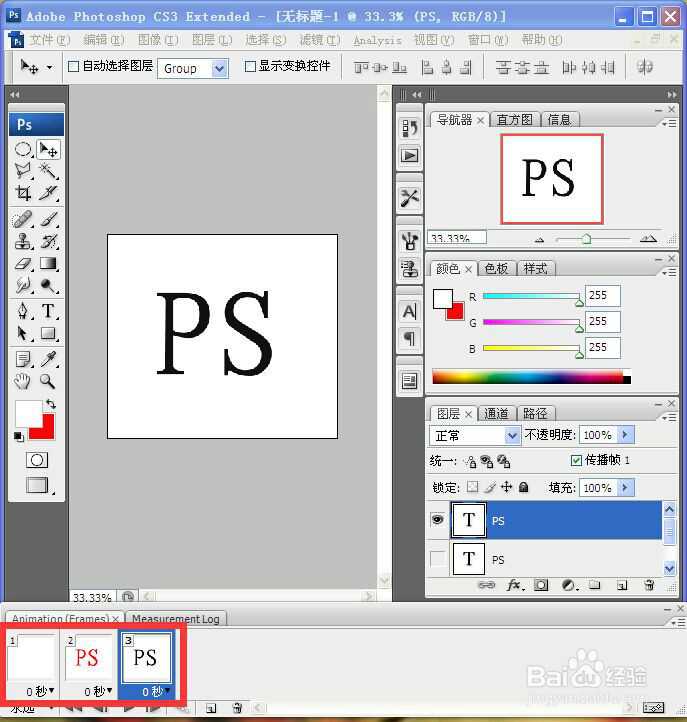Change frame 1 delay time

tap(40, 691)
